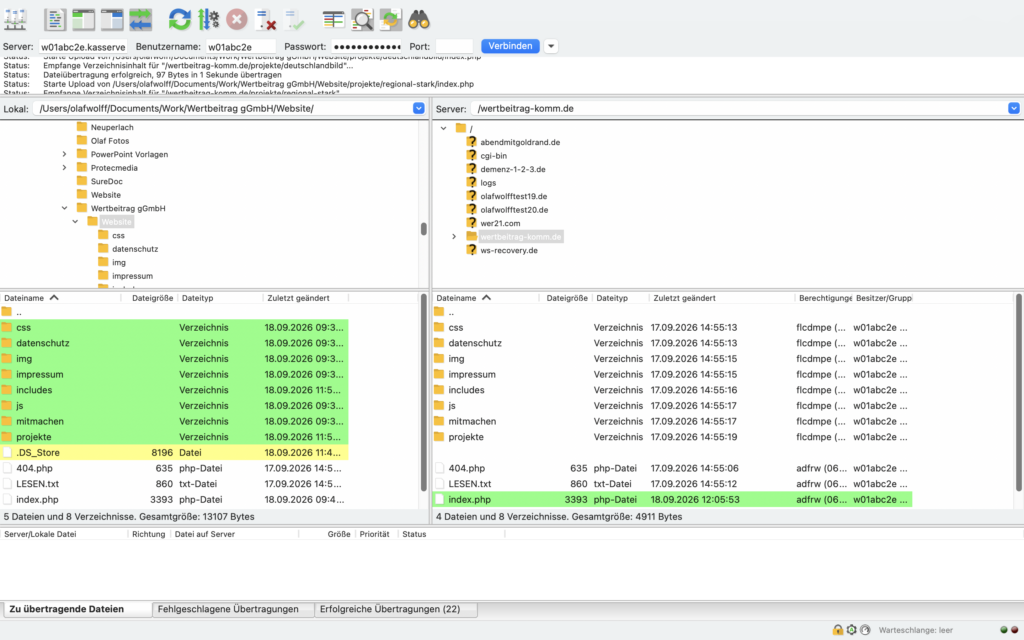Screen dimensions: 1024x640
Task: Open the Fehlgeschlagene Übertragungen tab
Action: (x=233, y=609)
